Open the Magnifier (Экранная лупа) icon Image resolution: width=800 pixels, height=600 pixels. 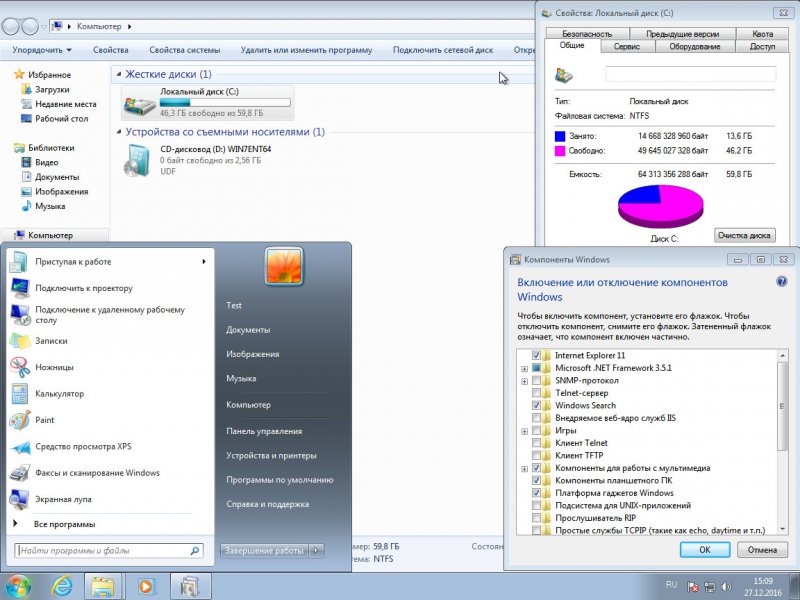pos(20,499)
